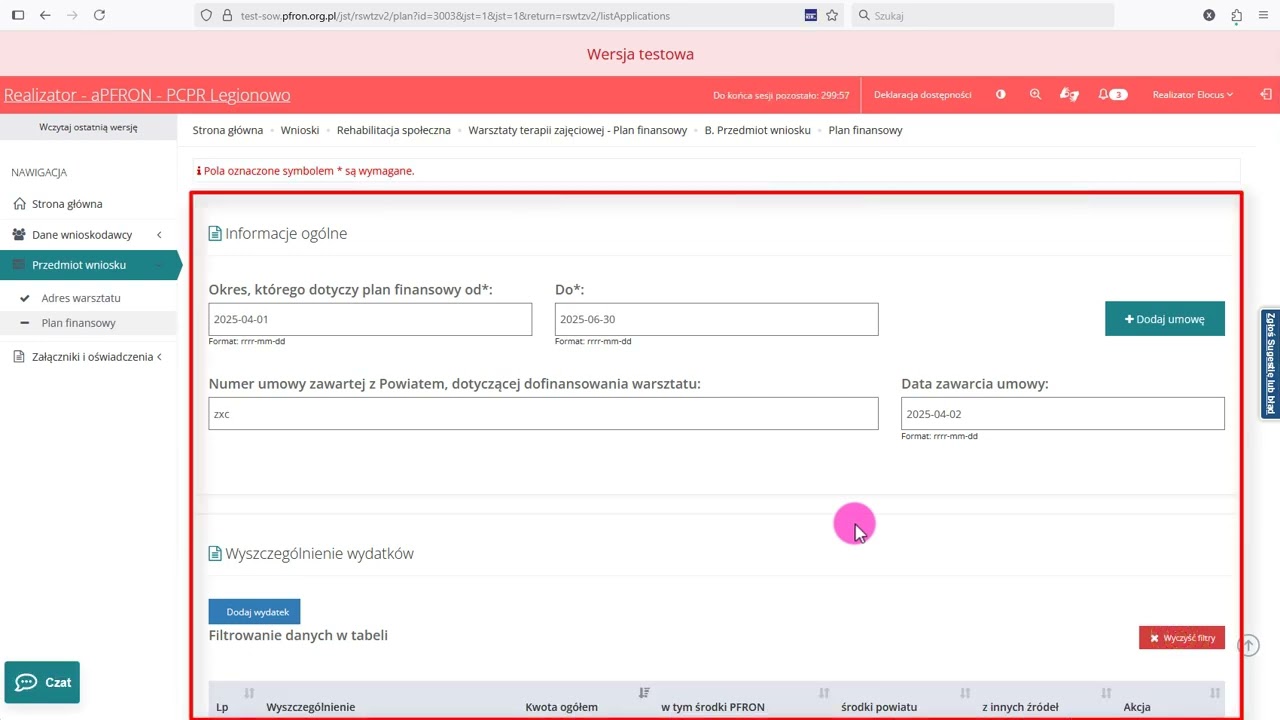Sort table by Kwota ogółem column
1280x720 pixels.
click(644, 693)
